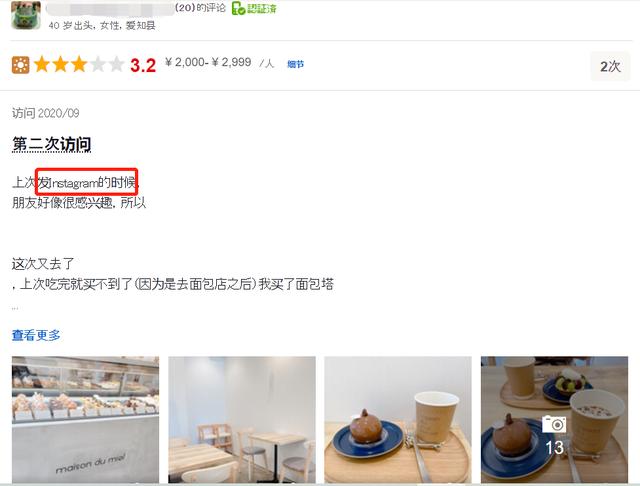Screen dimensions: 640x486
Task: Expand review with 查看更多 link
Action: (36, 335)
